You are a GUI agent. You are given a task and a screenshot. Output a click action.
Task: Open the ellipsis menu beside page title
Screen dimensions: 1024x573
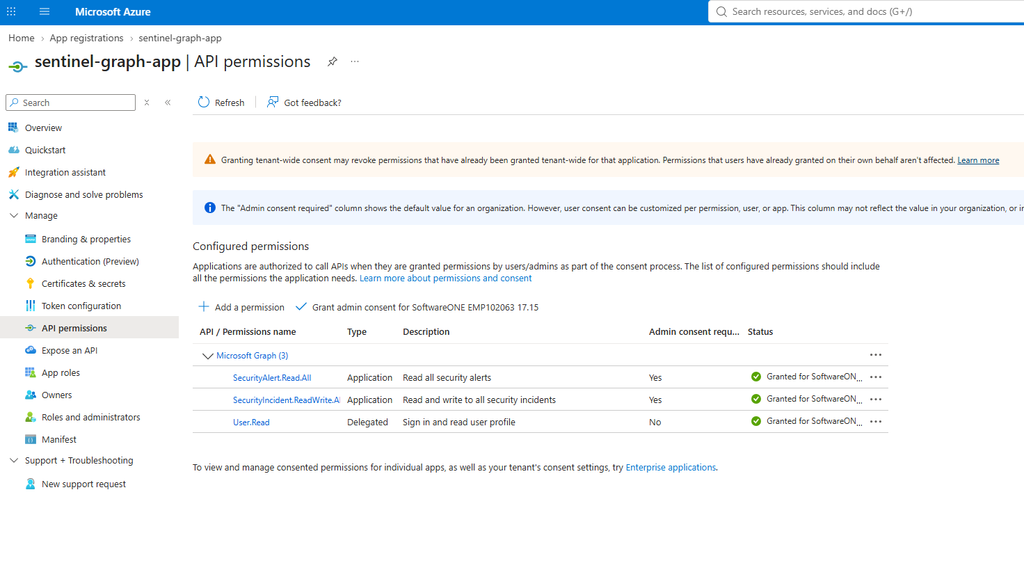355,61
